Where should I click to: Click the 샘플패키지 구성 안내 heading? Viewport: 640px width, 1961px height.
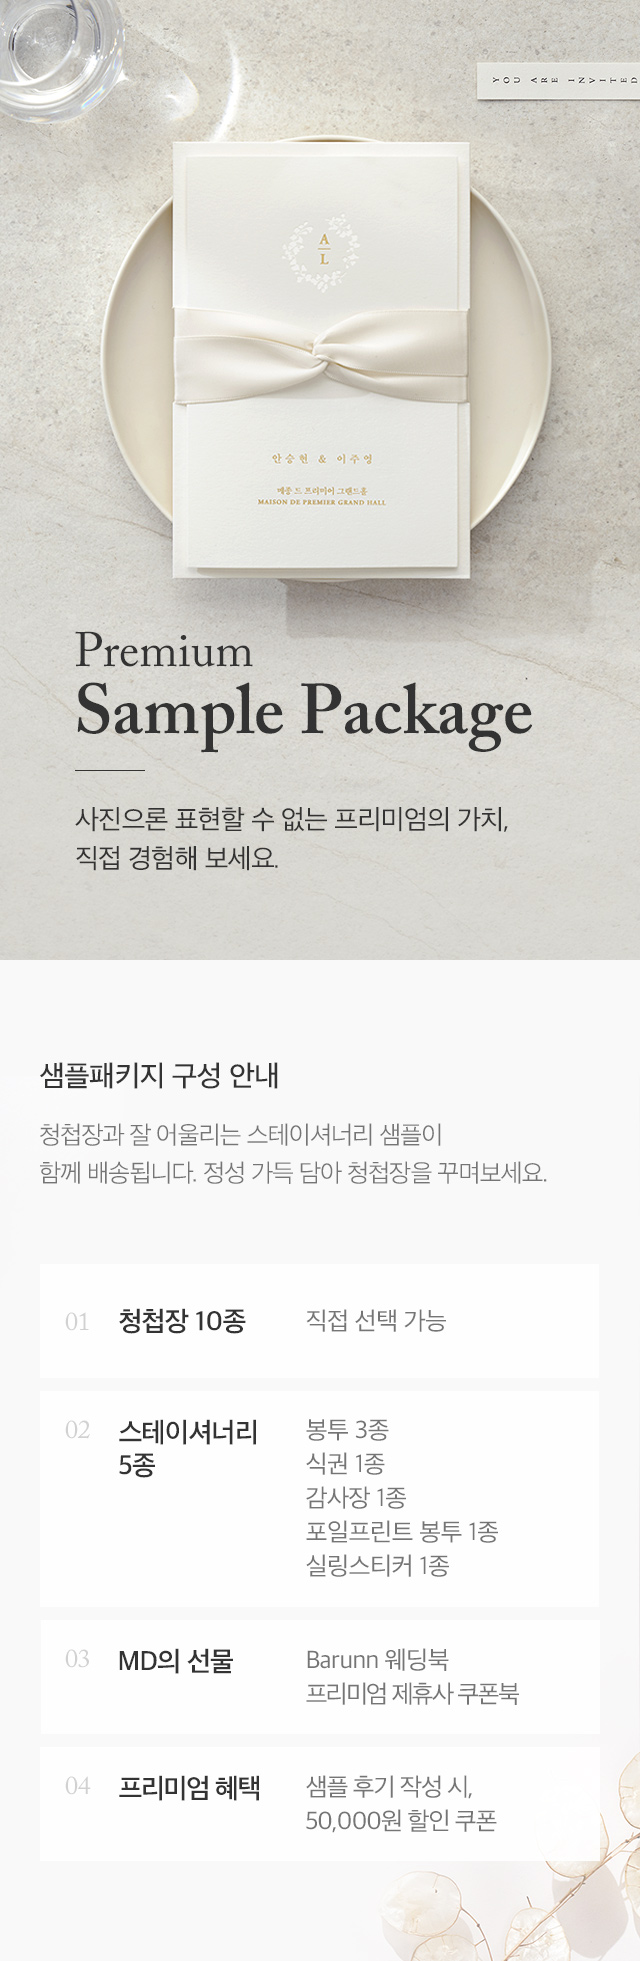(160, 1075)
